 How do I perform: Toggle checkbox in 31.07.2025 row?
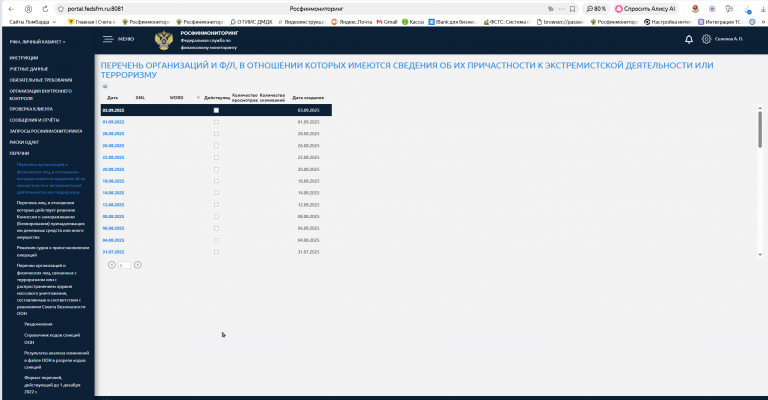point(216,252)
